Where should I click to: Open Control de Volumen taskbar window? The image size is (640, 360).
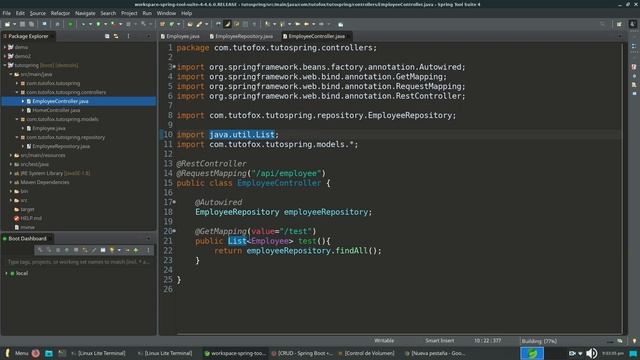coord(366,353)
